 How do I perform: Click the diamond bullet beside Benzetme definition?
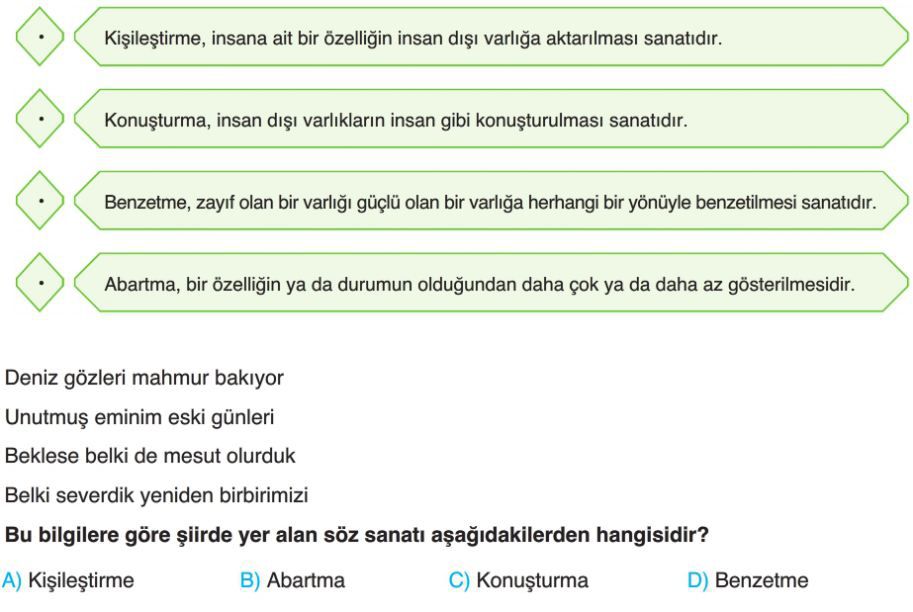40,201
